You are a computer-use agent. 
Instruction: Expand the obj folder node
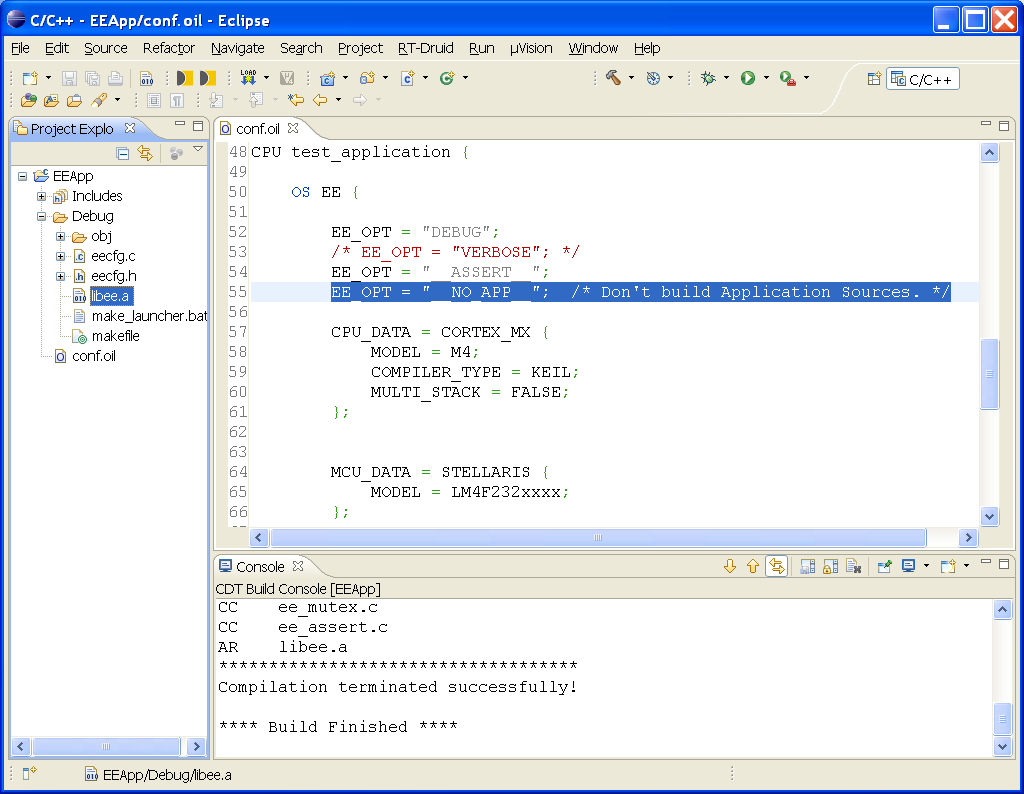click(x=60, y=236)
